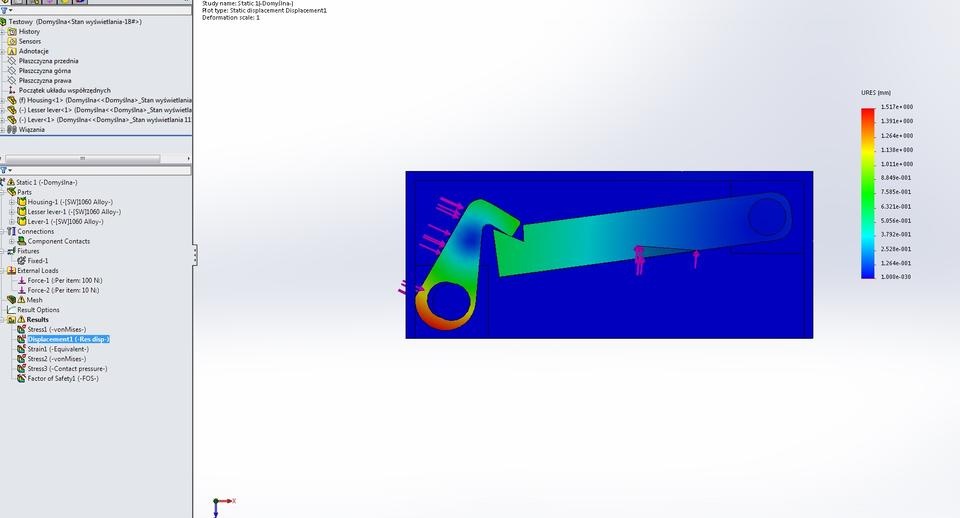
Task: Select the Testowy assembly root node
Action: (x=75, y=21)
